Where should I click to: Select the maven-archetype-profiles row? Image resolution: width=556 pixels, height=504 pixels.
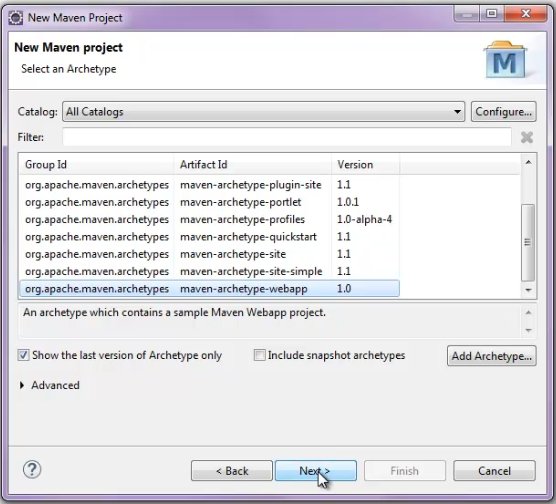point(210,220)
